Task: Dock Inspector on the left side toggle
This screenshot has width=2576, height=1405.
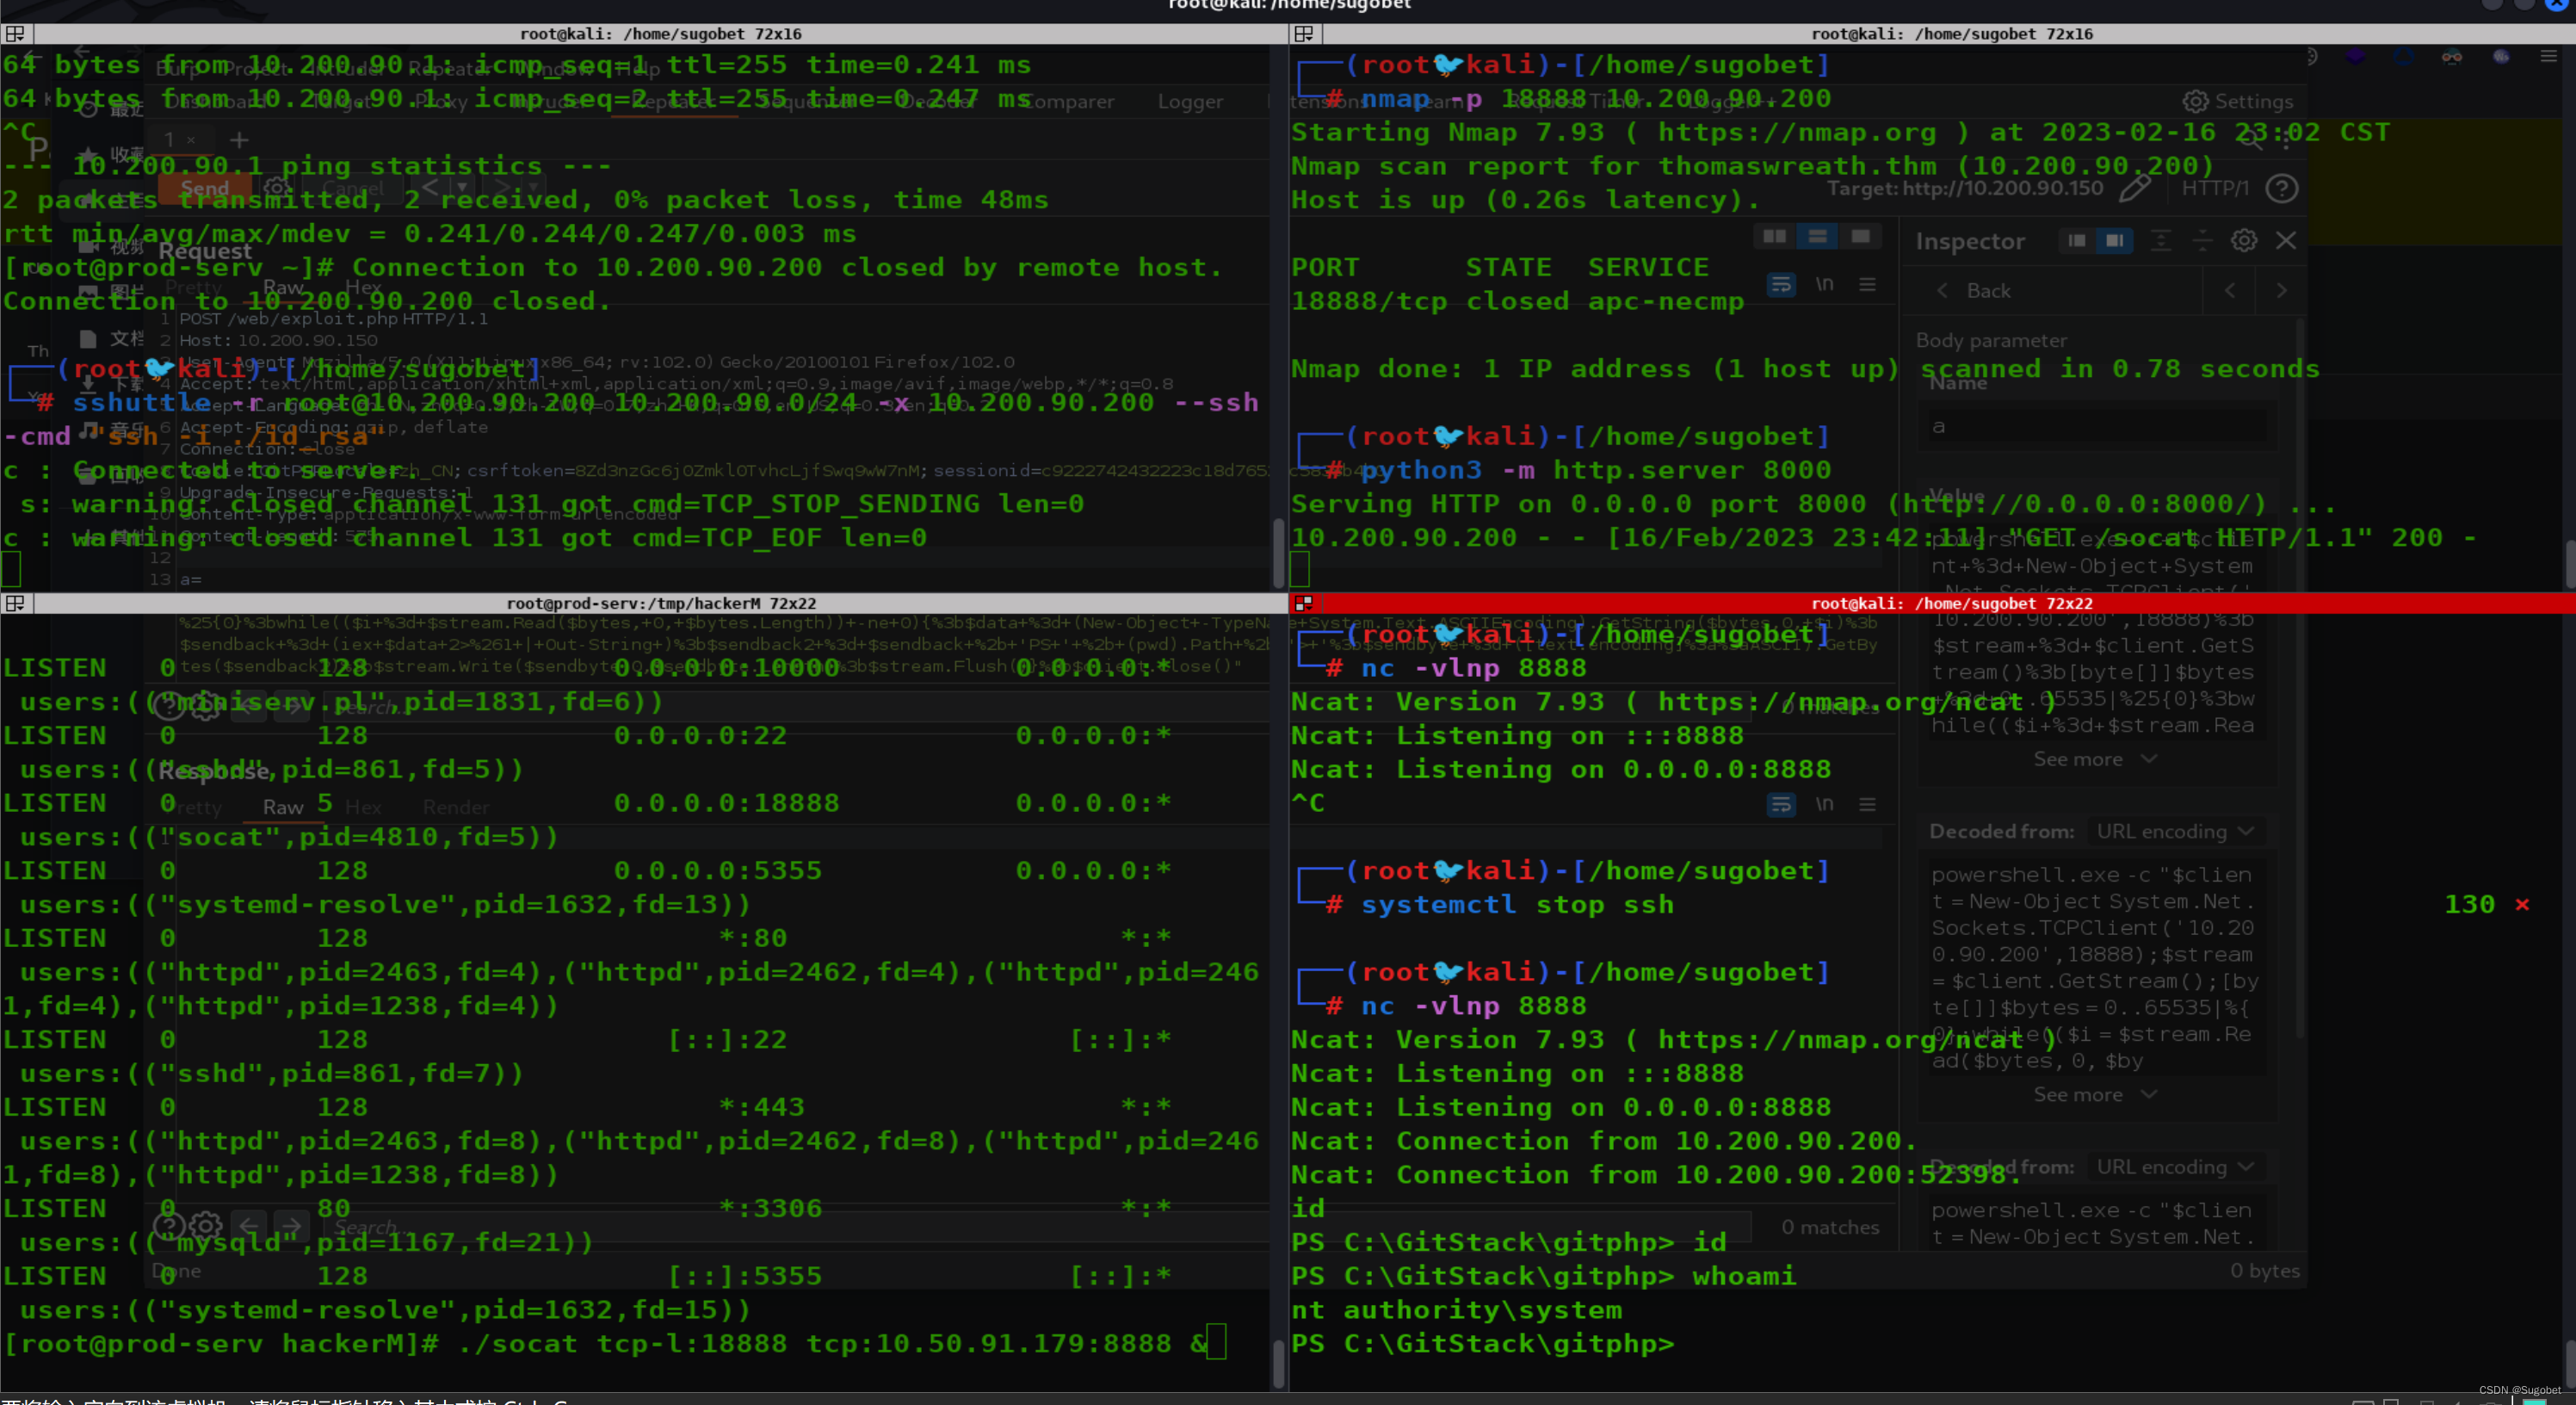Action: pyautogui.click(x=2077, y=241)
